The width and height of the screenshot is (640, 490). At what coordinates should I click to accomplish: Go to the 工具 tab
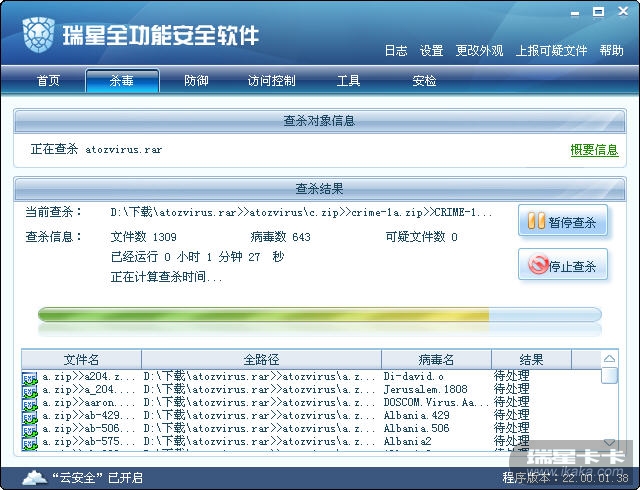click(348, 80)
